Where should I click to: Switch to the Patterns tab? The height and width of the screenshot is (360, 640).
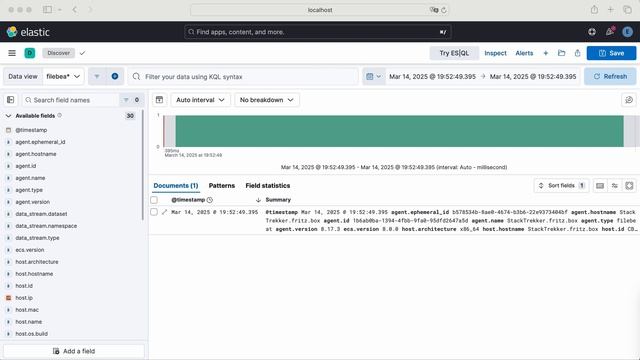pos(222,186)
